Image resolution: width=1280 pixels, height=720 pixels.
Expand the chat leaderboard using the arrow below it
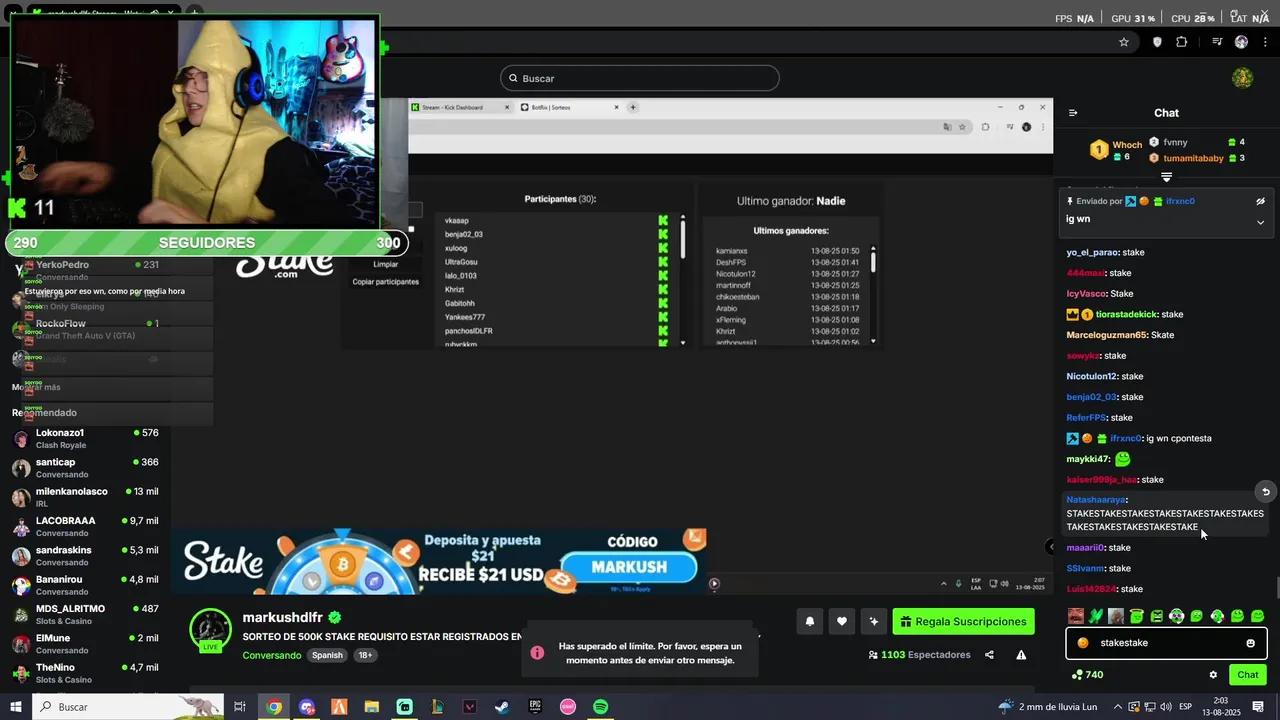pyautogui.click(x=1166, y=177)
